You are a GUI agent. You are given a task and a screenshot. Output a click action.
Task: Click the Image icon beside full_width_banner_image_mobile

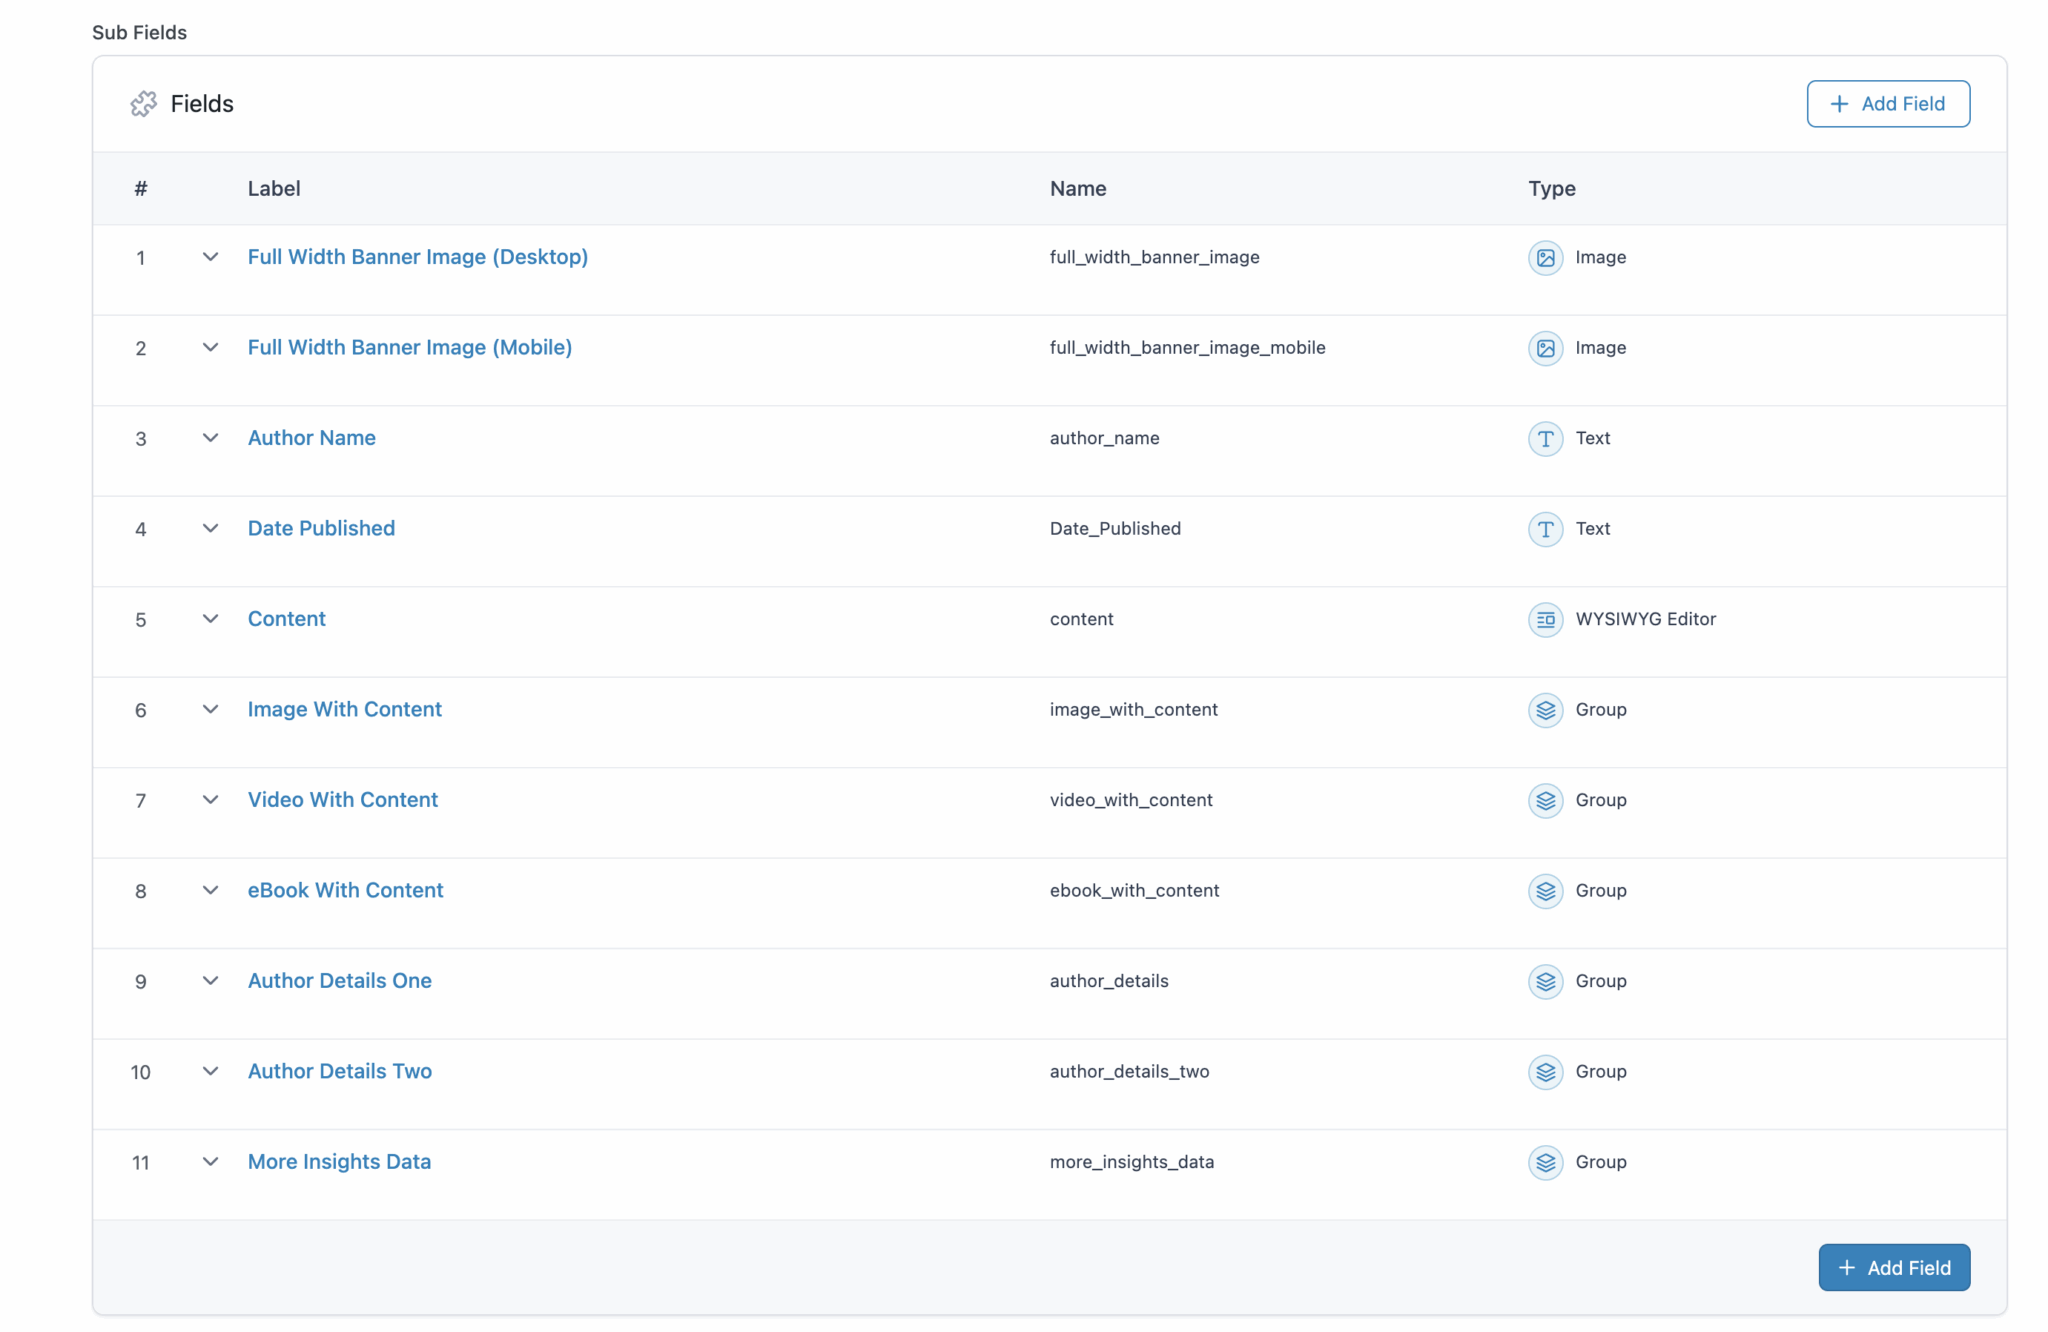(1545, 348)
